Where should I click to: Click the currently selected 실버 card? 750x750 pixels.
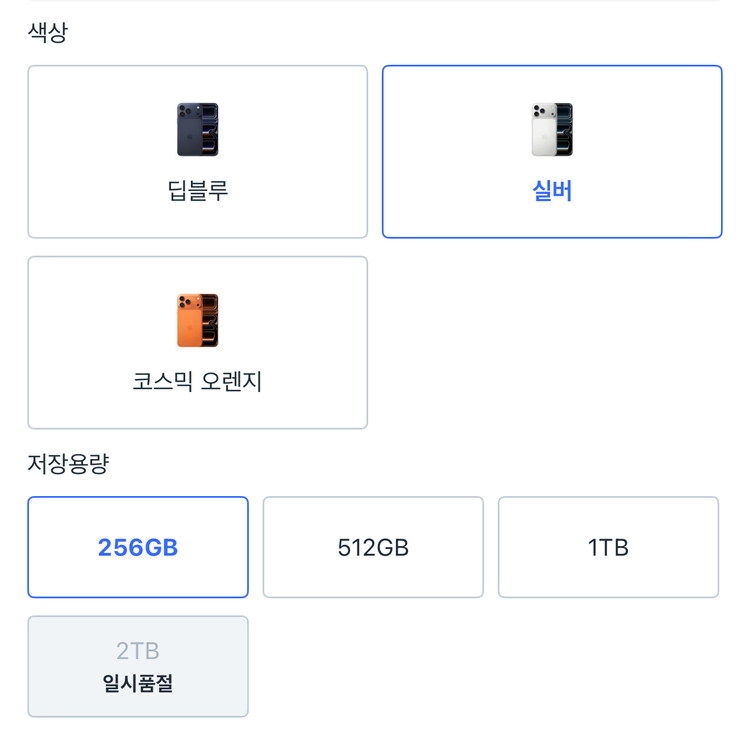(x=552, y=152)
